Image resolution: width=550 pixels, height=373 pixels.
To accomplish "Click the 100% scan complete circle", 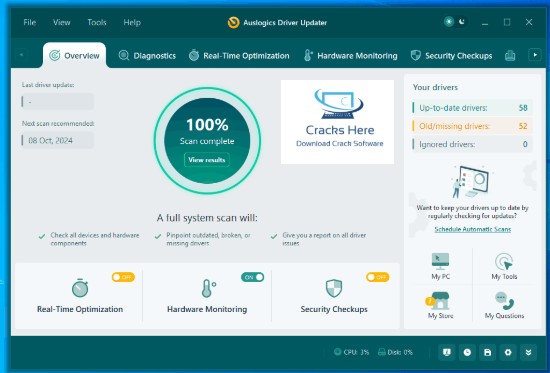I will pos(207,140).
